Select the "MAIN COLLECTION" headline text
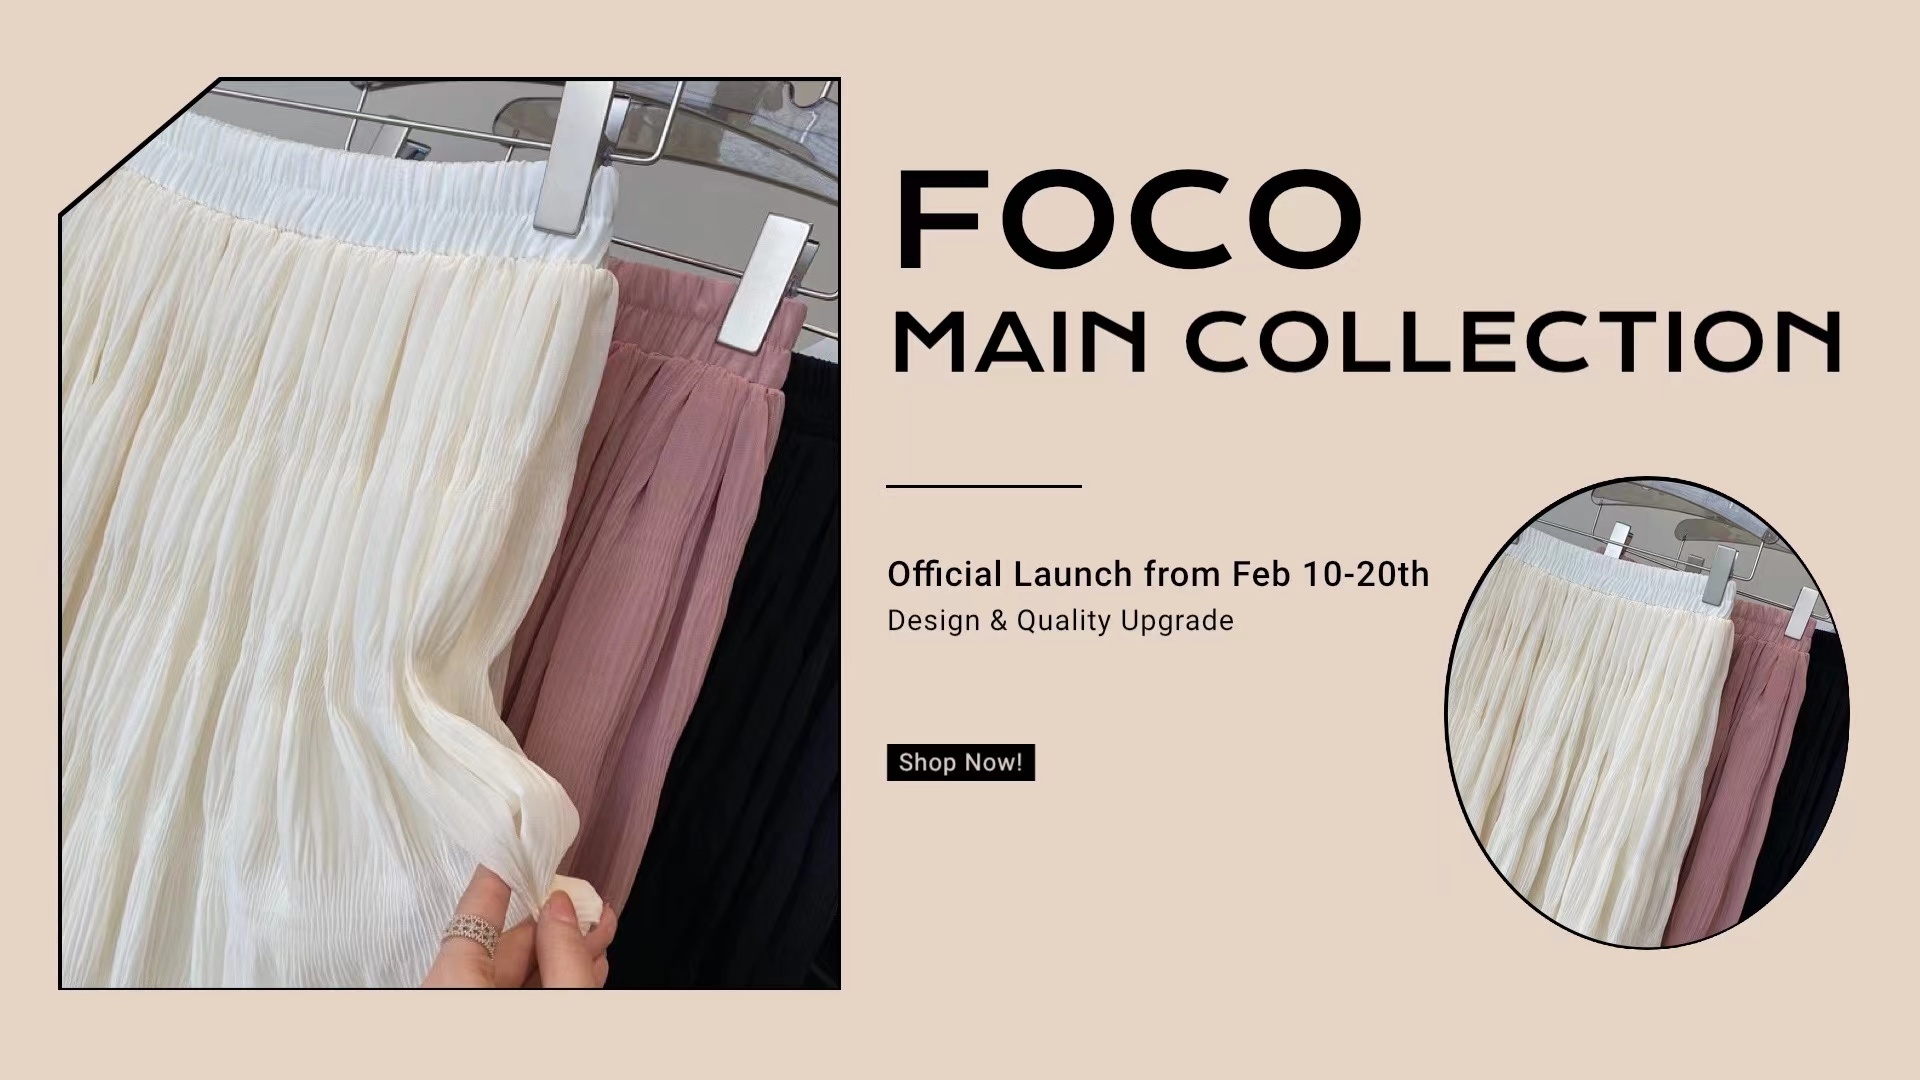Image resolution: width=1920 pixels, height=1080 pixels. (x=1367, y=341)
